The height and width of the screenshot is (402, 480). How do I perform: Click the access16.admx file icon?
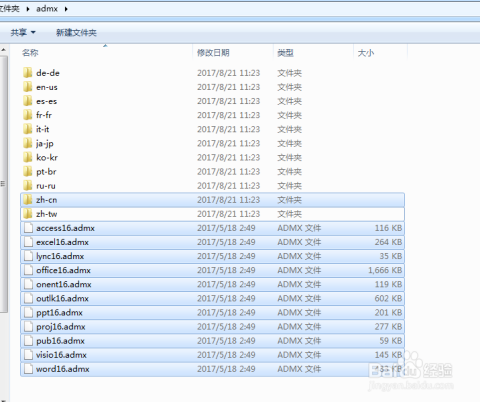pos(28,228)
